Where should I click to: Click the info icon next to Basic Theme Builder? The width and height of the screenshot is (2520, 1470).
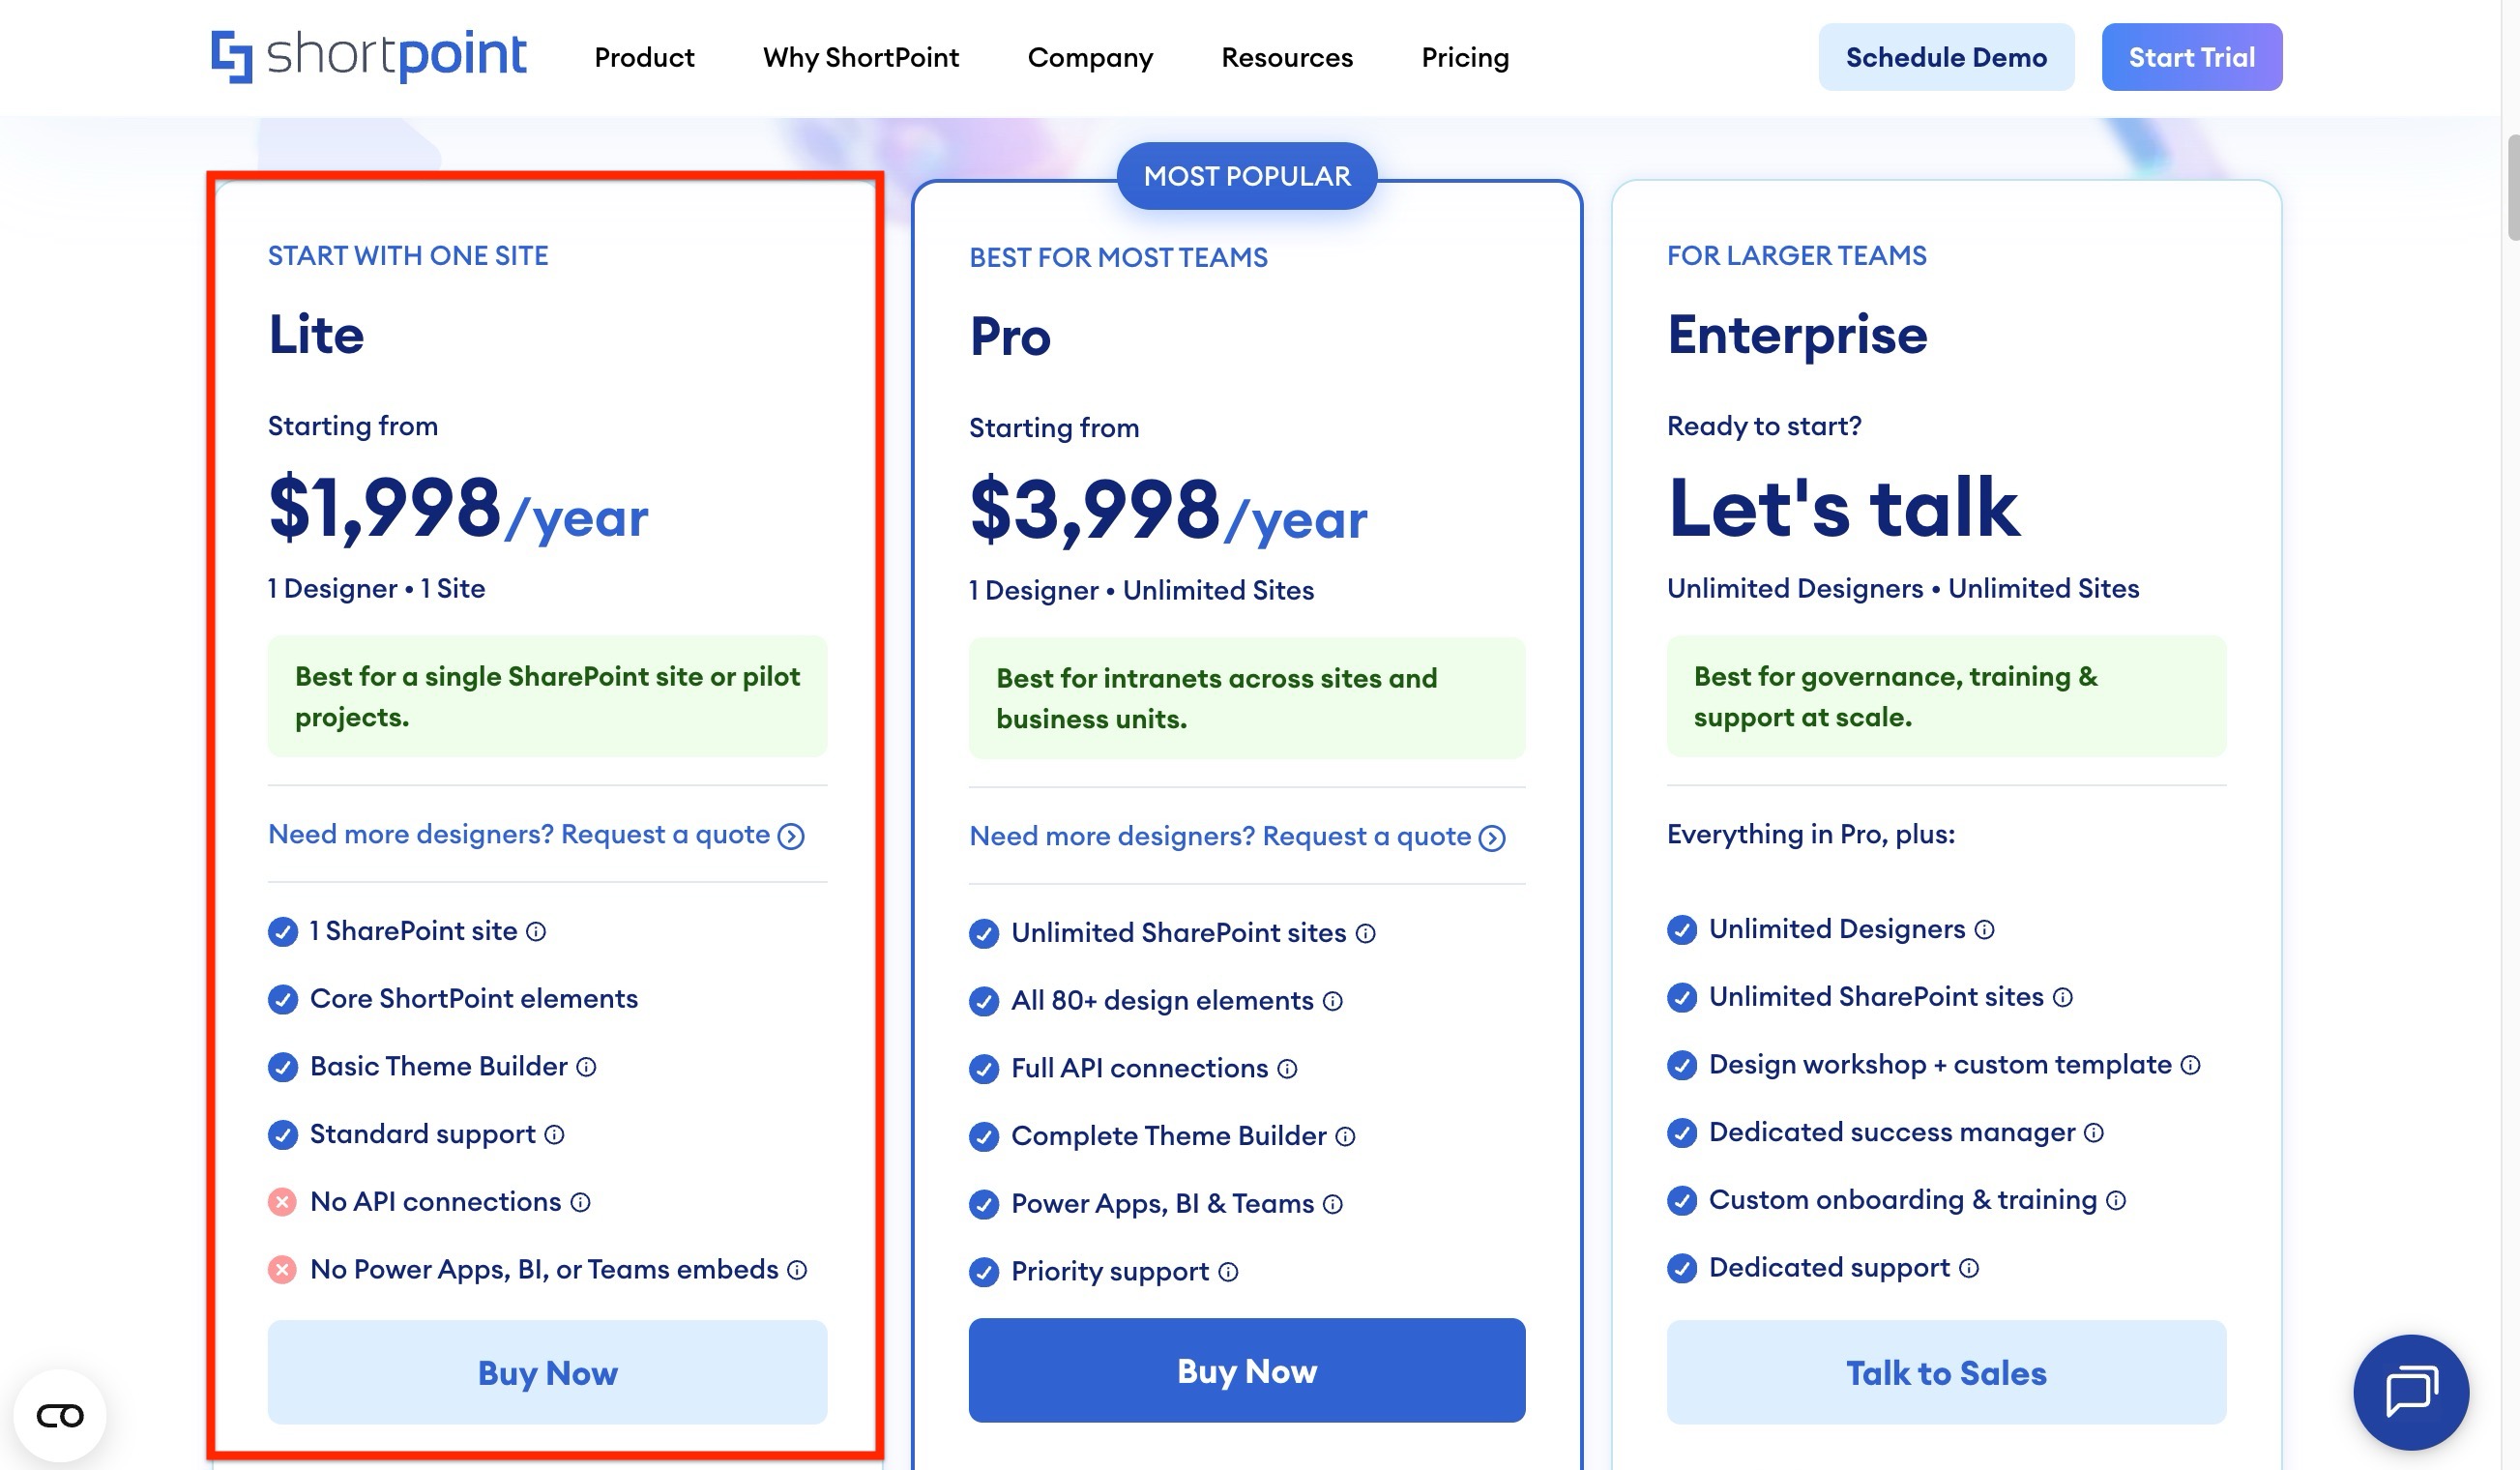click(586, 1067)
